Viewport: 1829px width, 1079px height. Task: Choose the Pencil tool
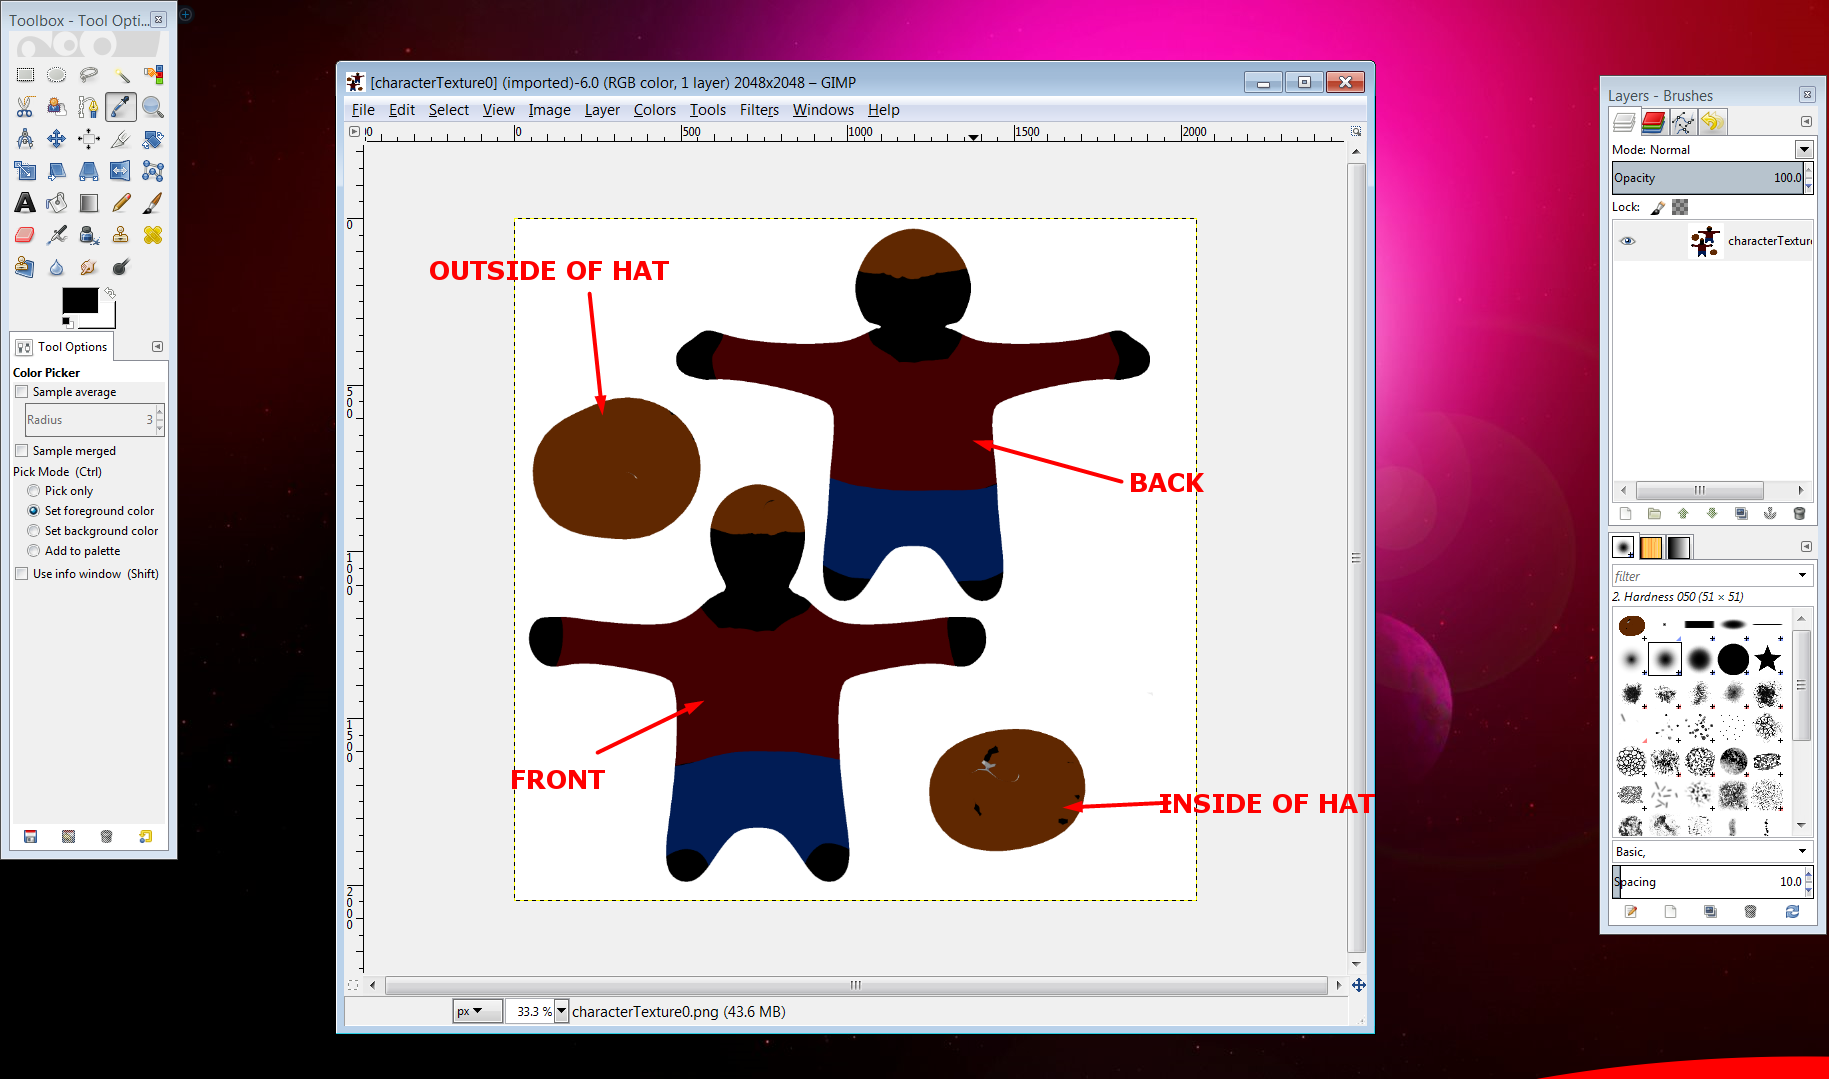pos(121,203)
